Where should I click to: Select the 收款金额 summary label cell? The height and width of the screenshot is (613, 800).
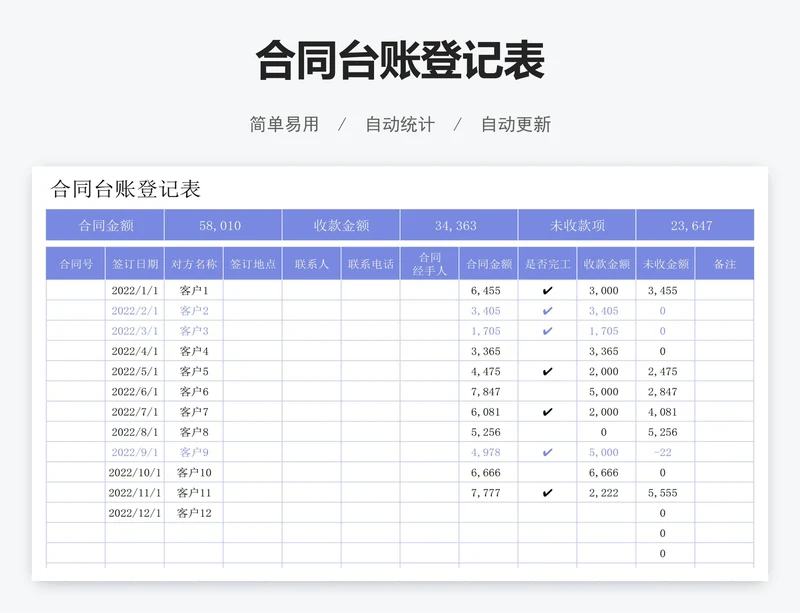click(341, 225)
